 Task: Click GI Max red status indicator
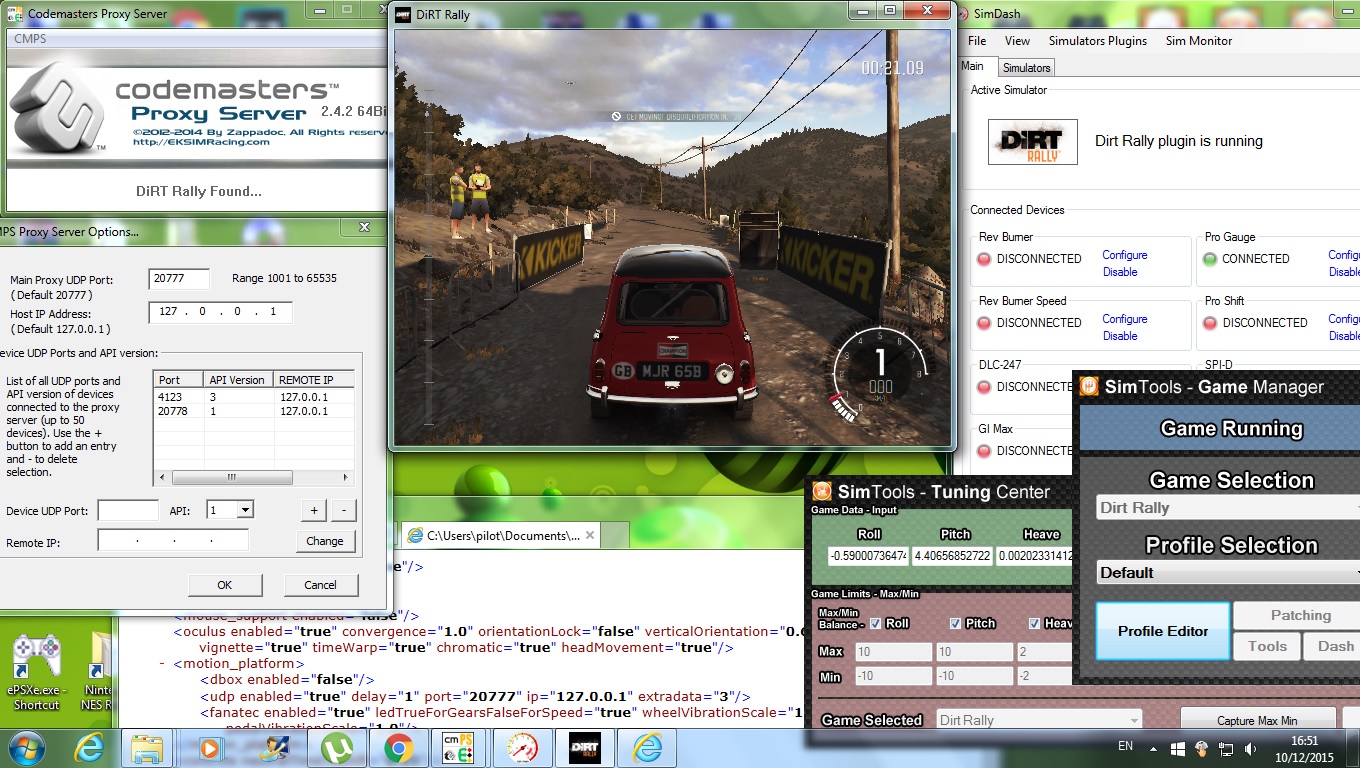[984, 451]
